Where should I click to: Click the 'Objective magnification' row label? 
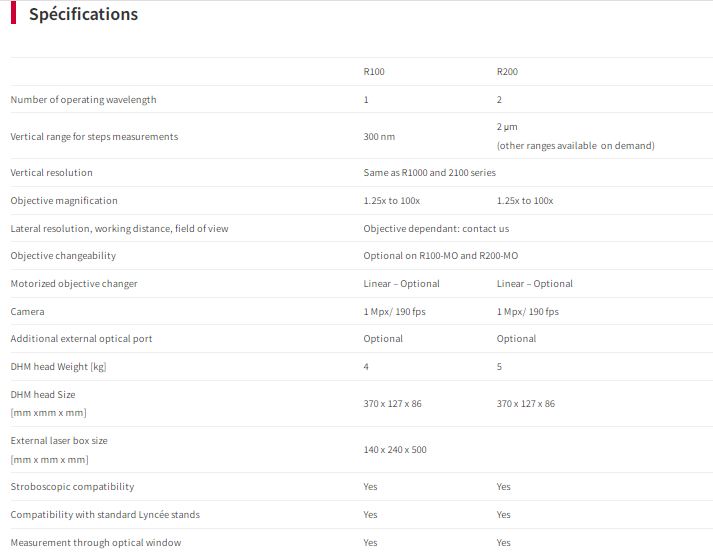coord(64,201)
